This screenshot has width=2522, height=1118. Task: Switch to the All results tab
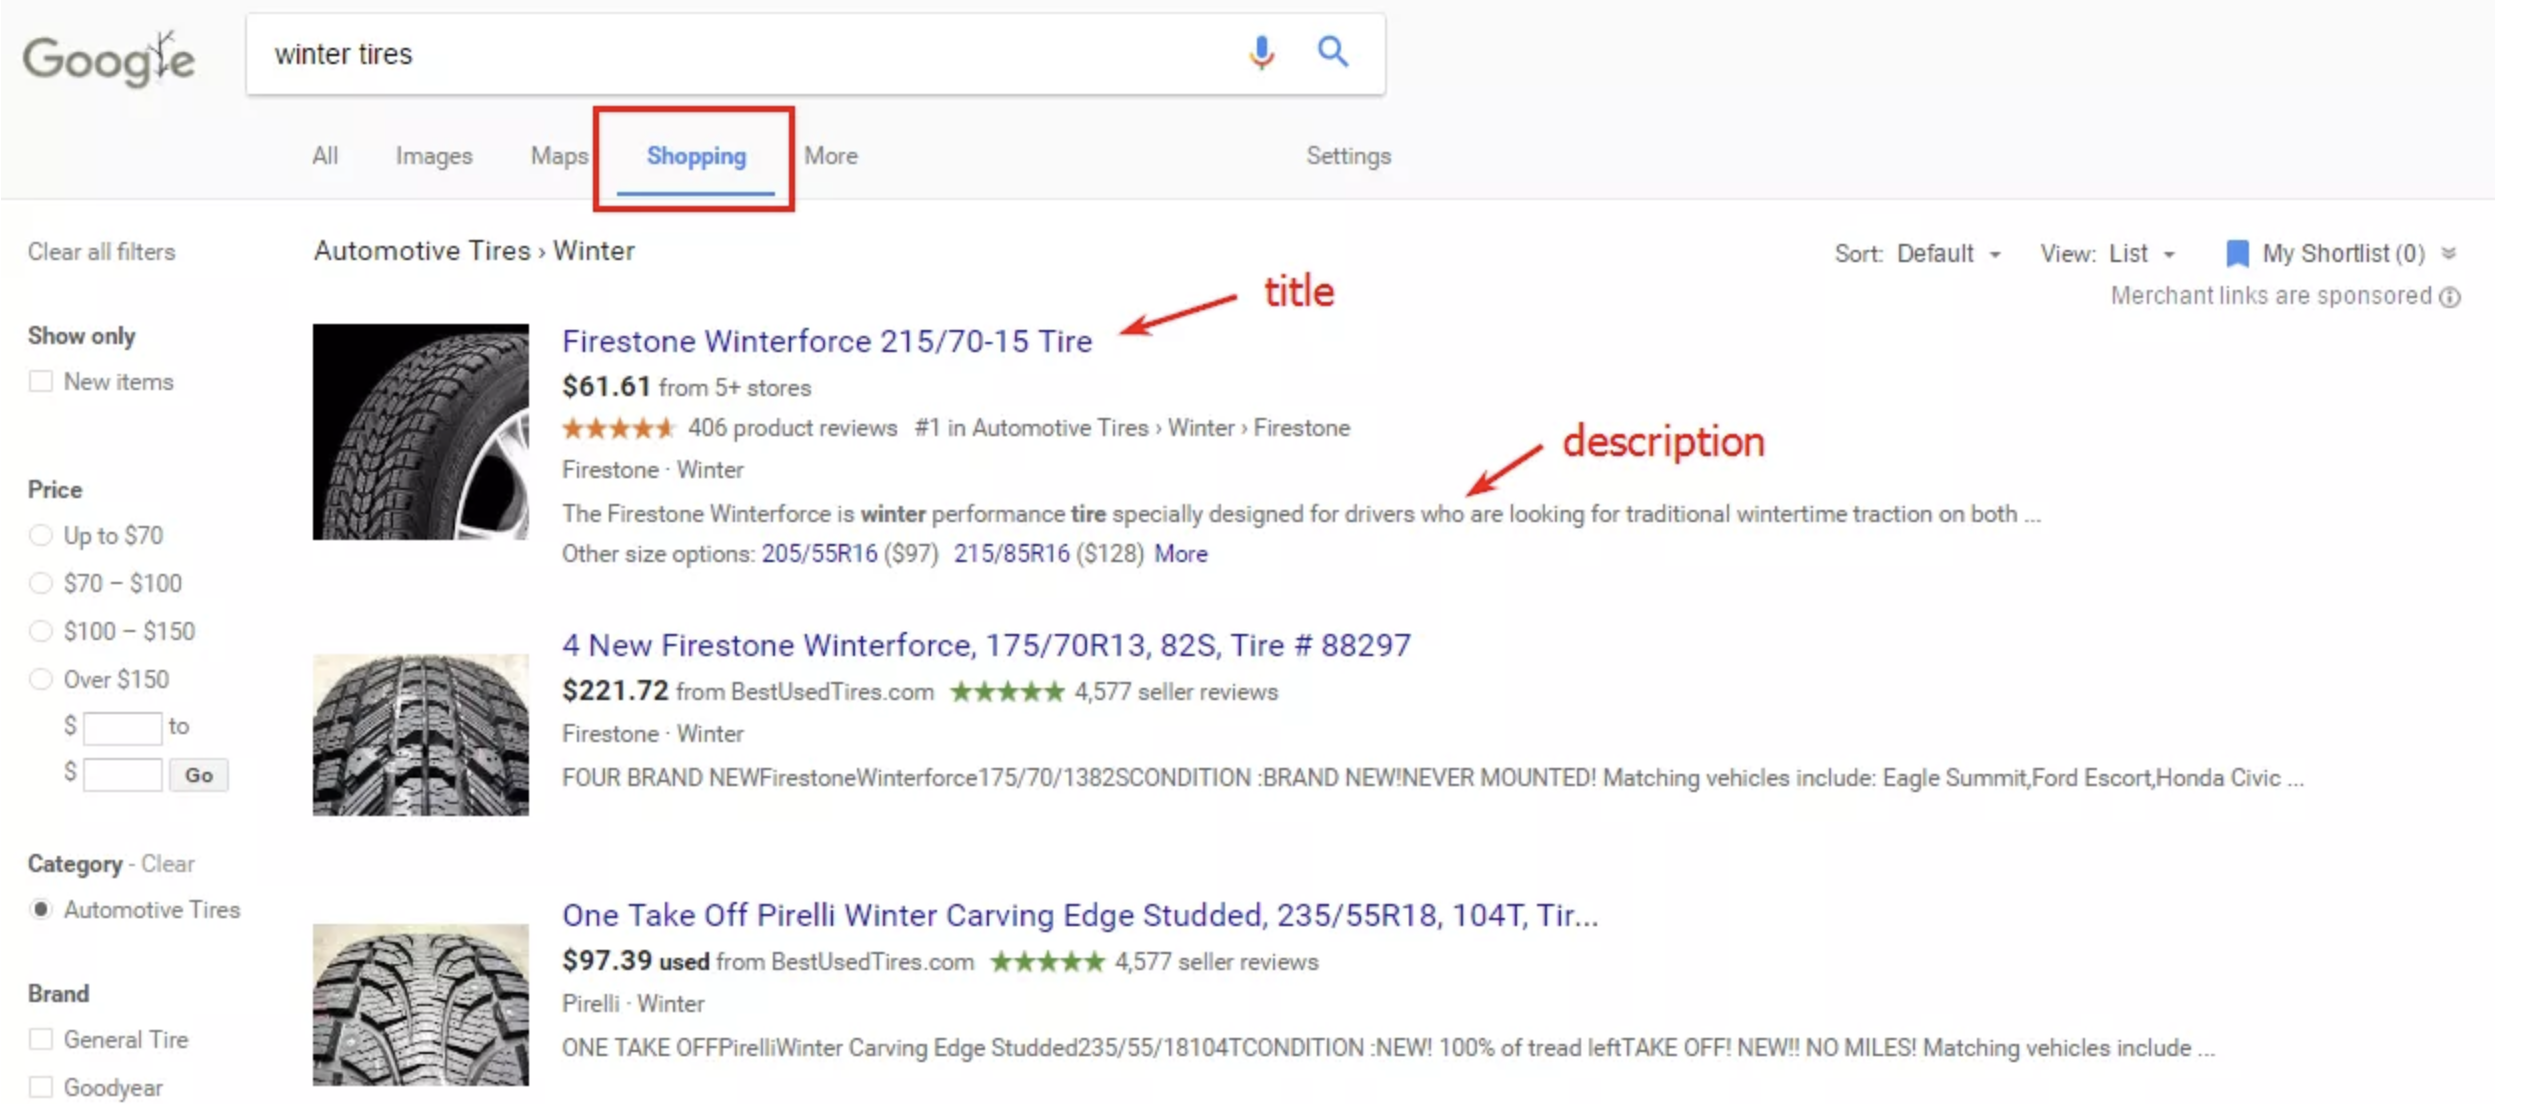(325, 156)
